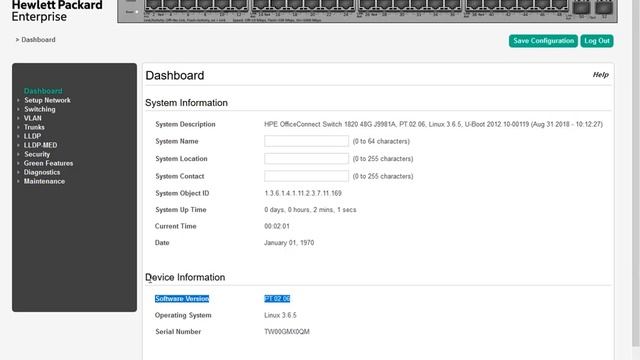Open the Security menu item
Screen dimensions: 640x360
click(37, 154)
